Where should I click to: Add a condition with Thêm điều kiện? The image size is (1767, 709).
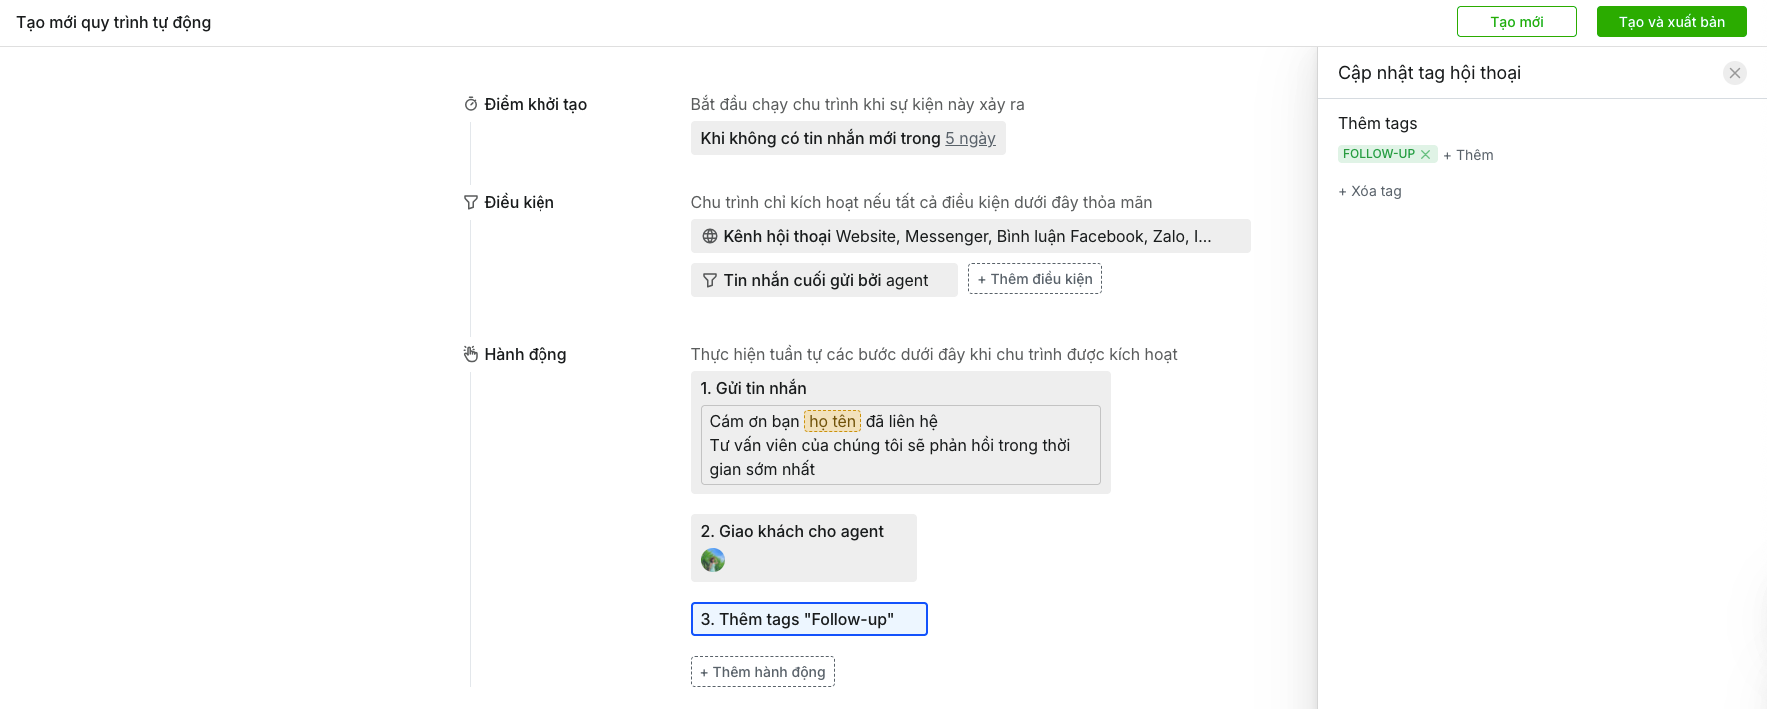click(x=1034, y=279)
